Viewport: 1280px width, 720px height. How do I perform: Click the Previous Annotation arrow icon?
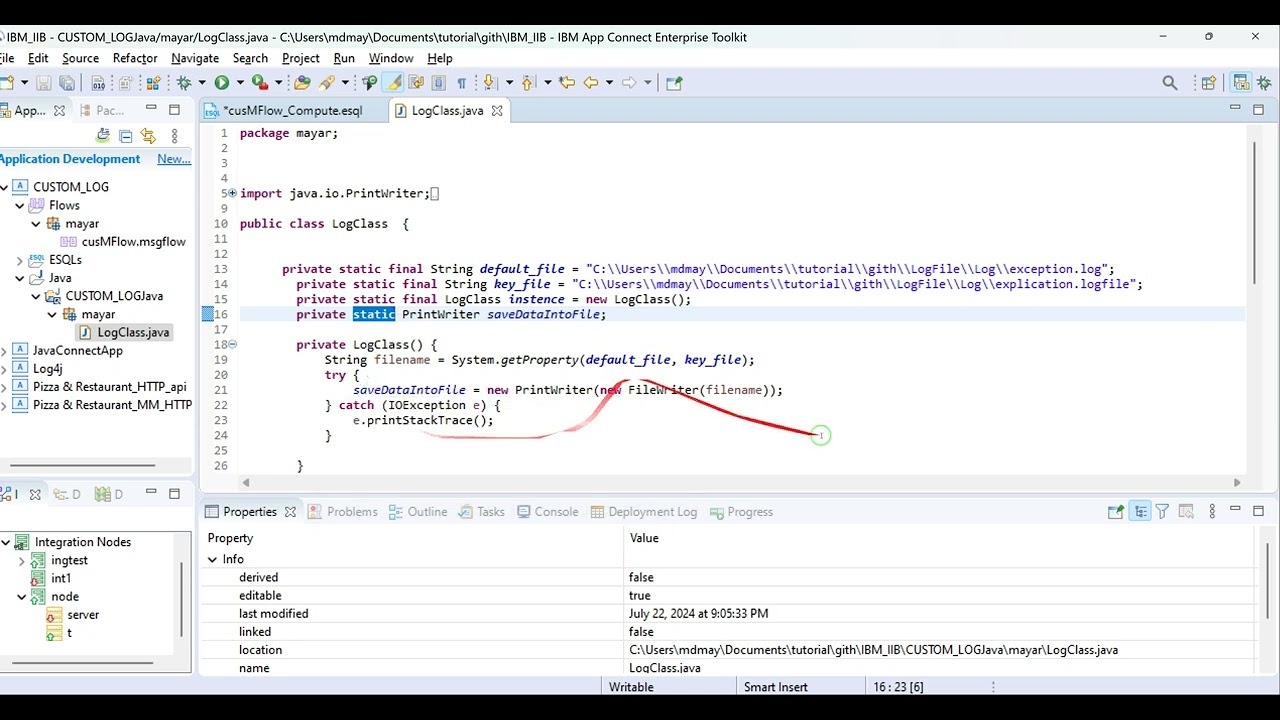pyautogui.click(x=527, y=83)
